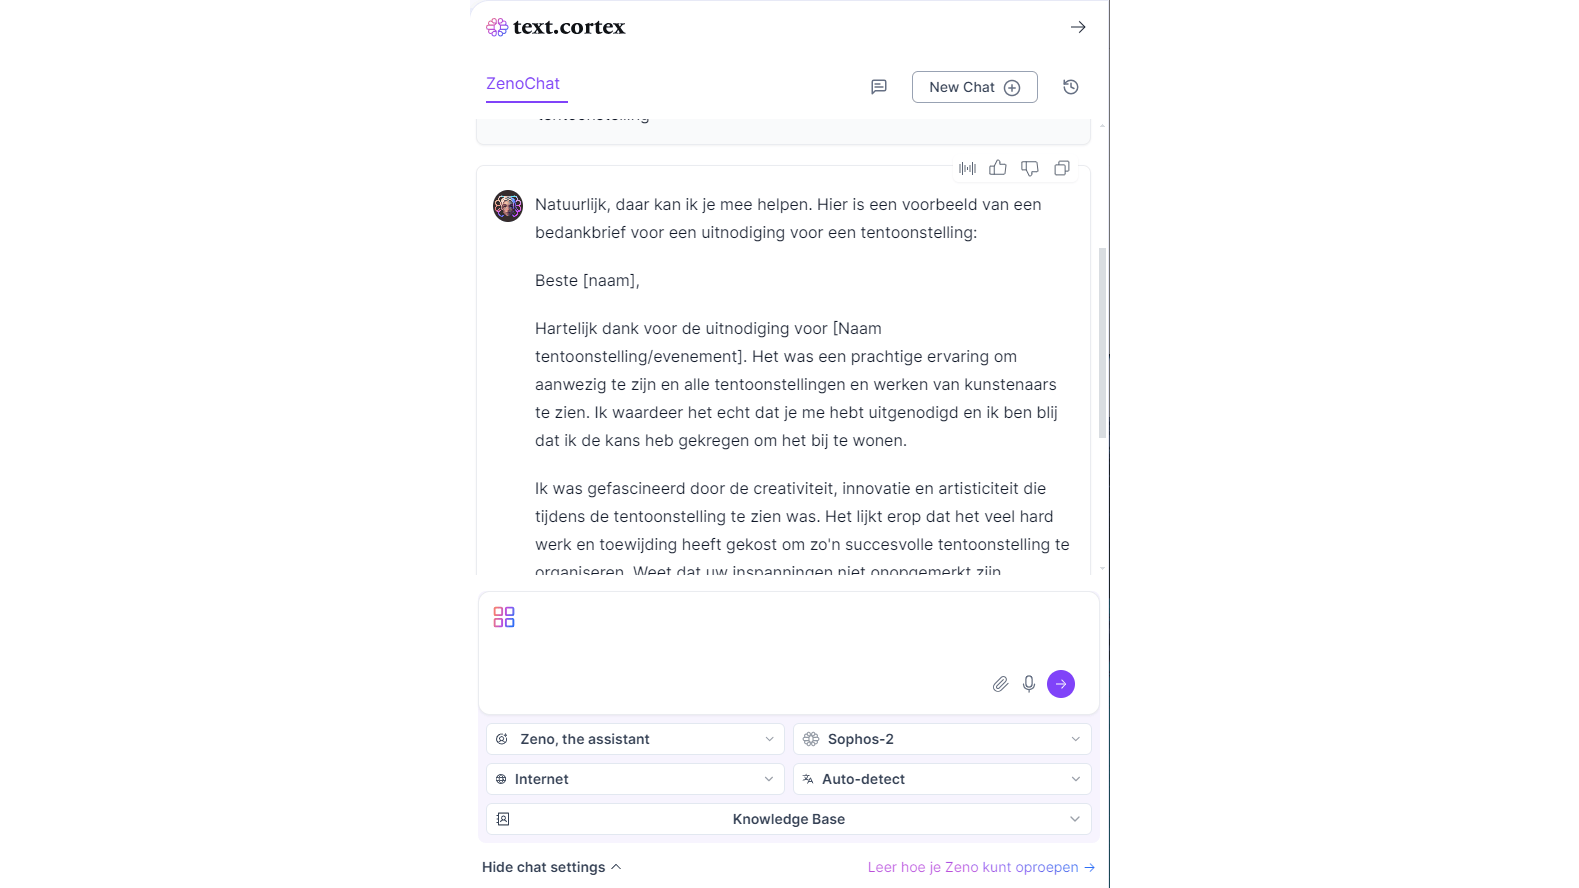Start a New Chat
The width and height of the screenshot is (1579, 888).
coord(974,87)
